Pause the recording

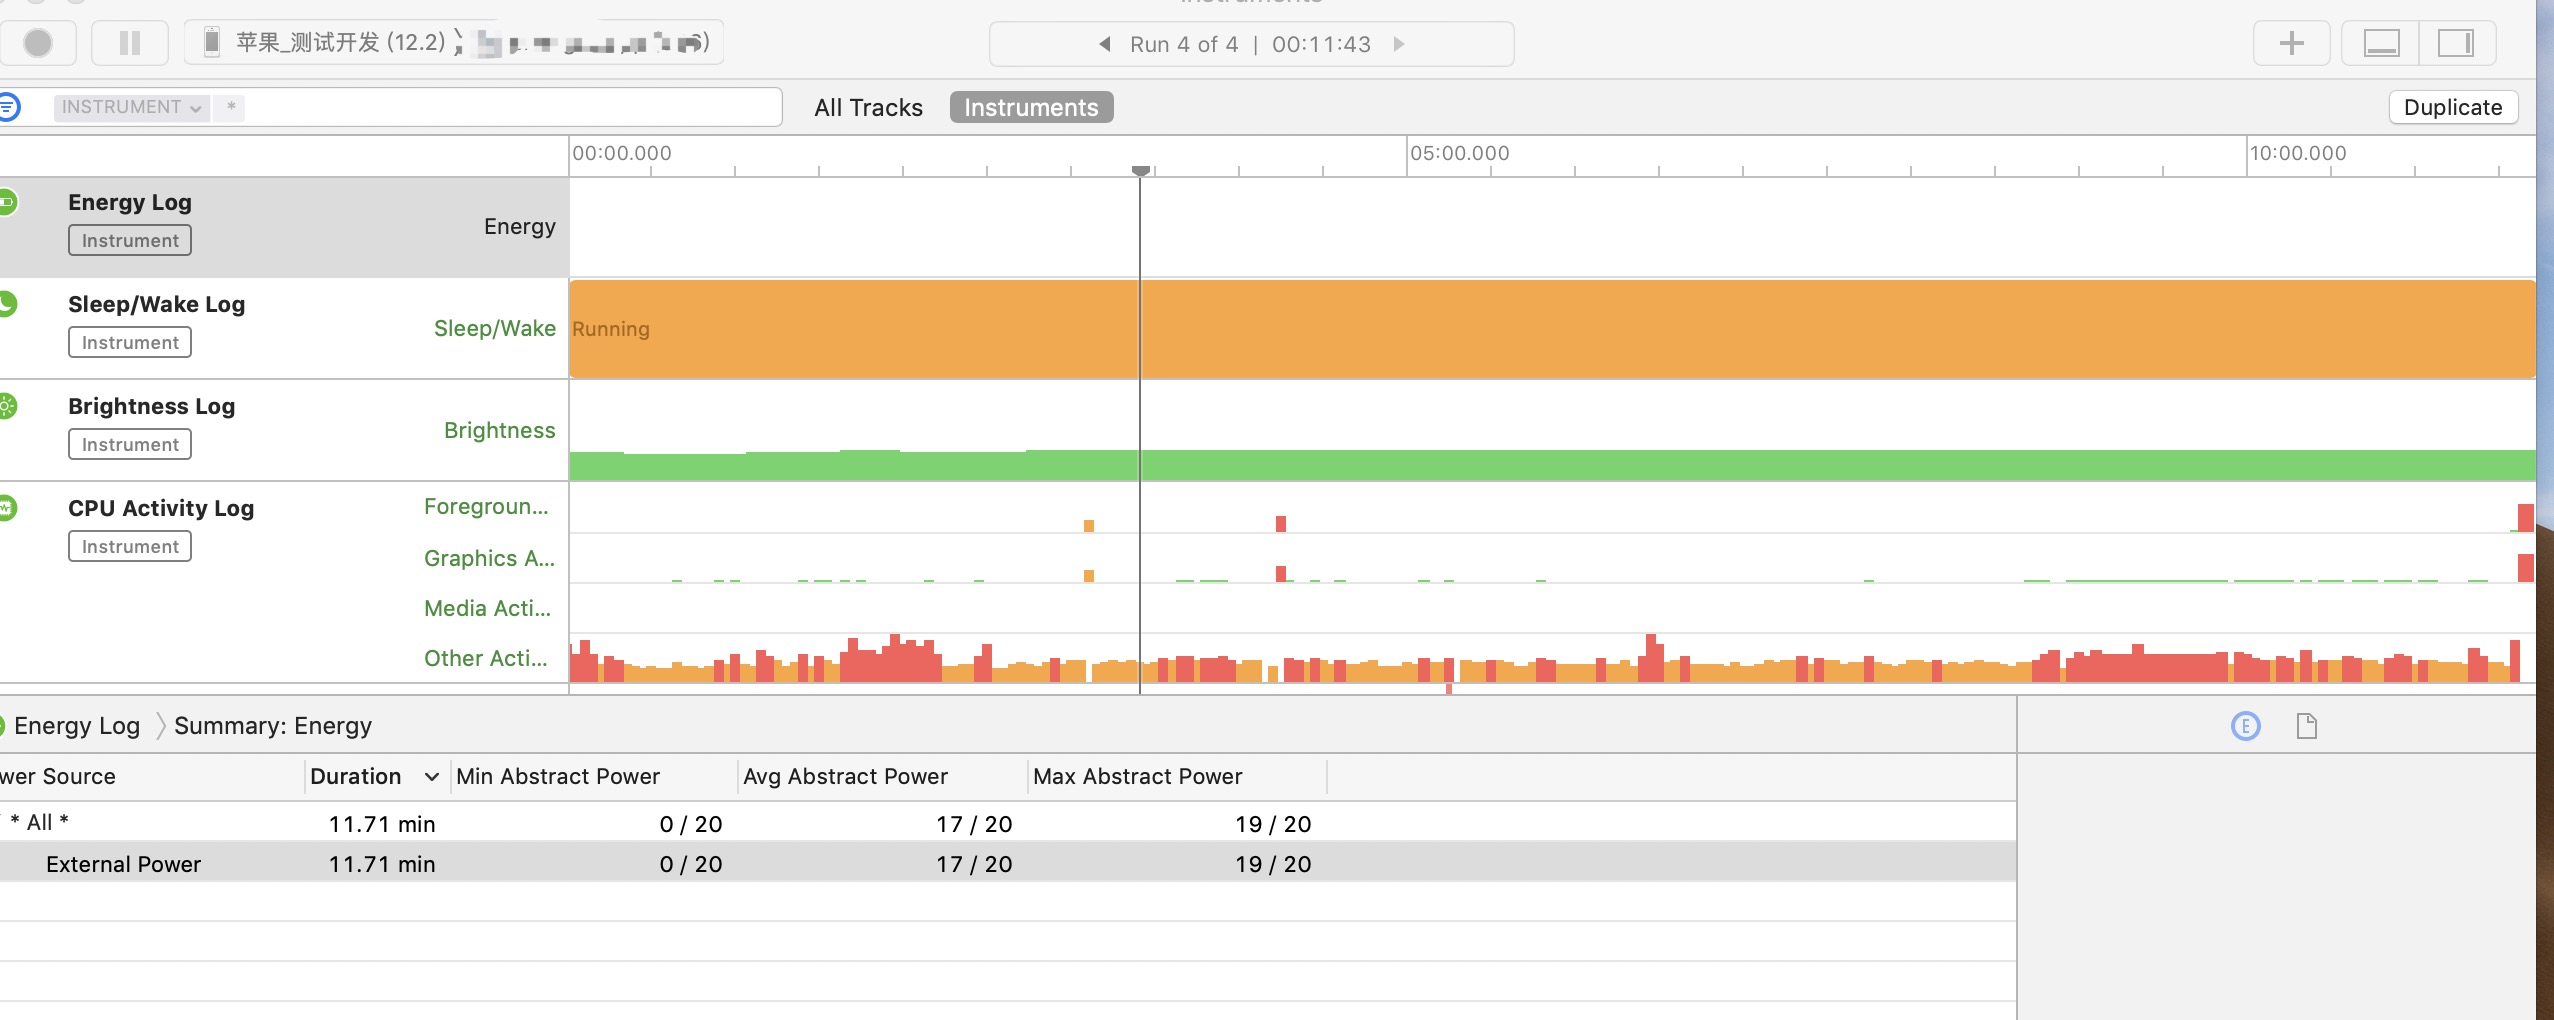(x=129, y=43)
